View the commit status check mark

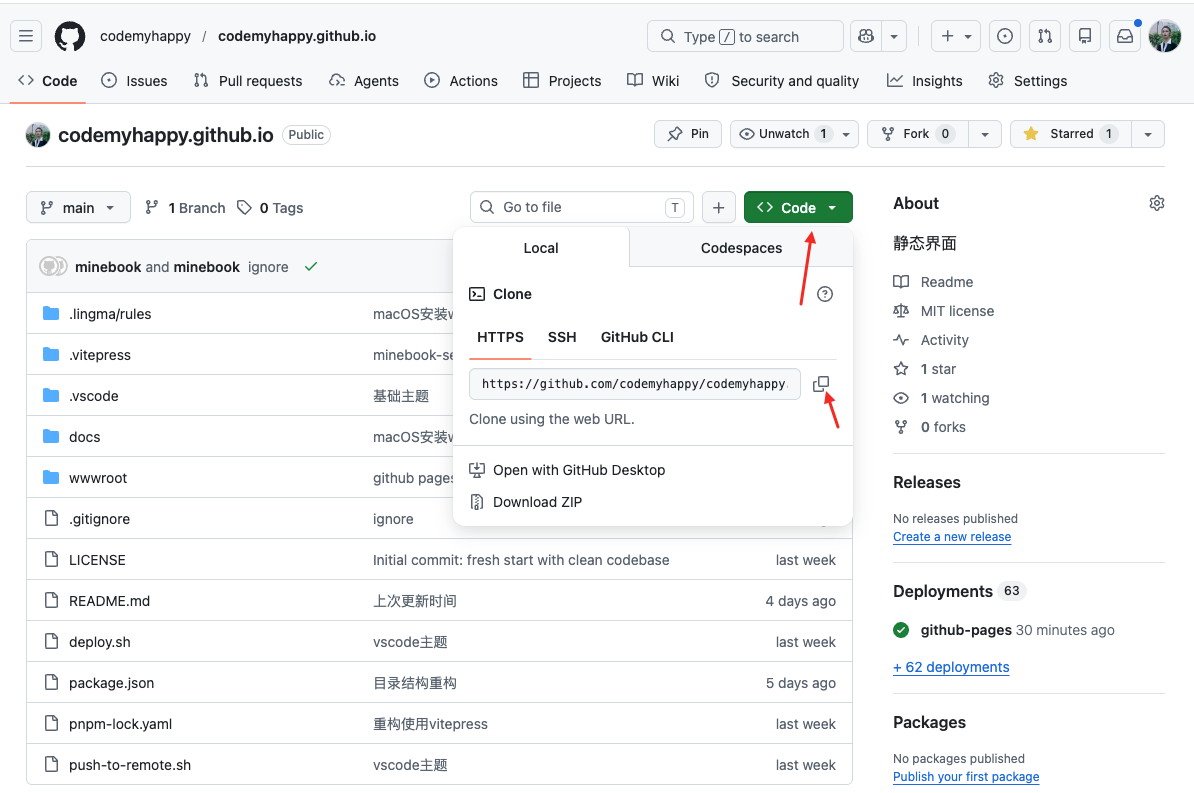[311, 267]
